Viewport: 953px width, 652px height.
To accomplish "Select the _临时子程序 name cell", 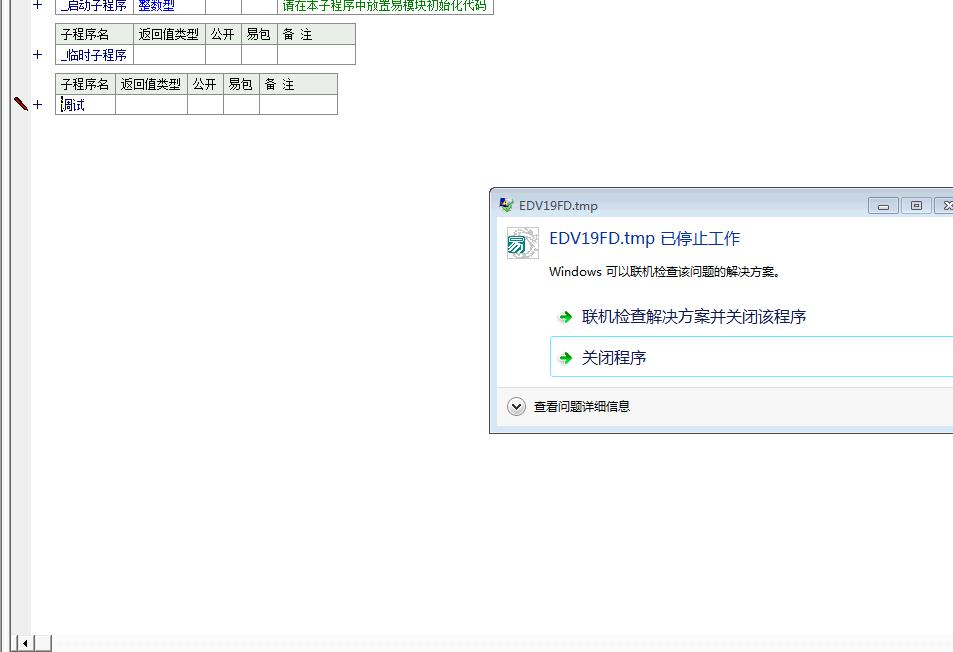I will pyautogui.click(x=94, y=55).
